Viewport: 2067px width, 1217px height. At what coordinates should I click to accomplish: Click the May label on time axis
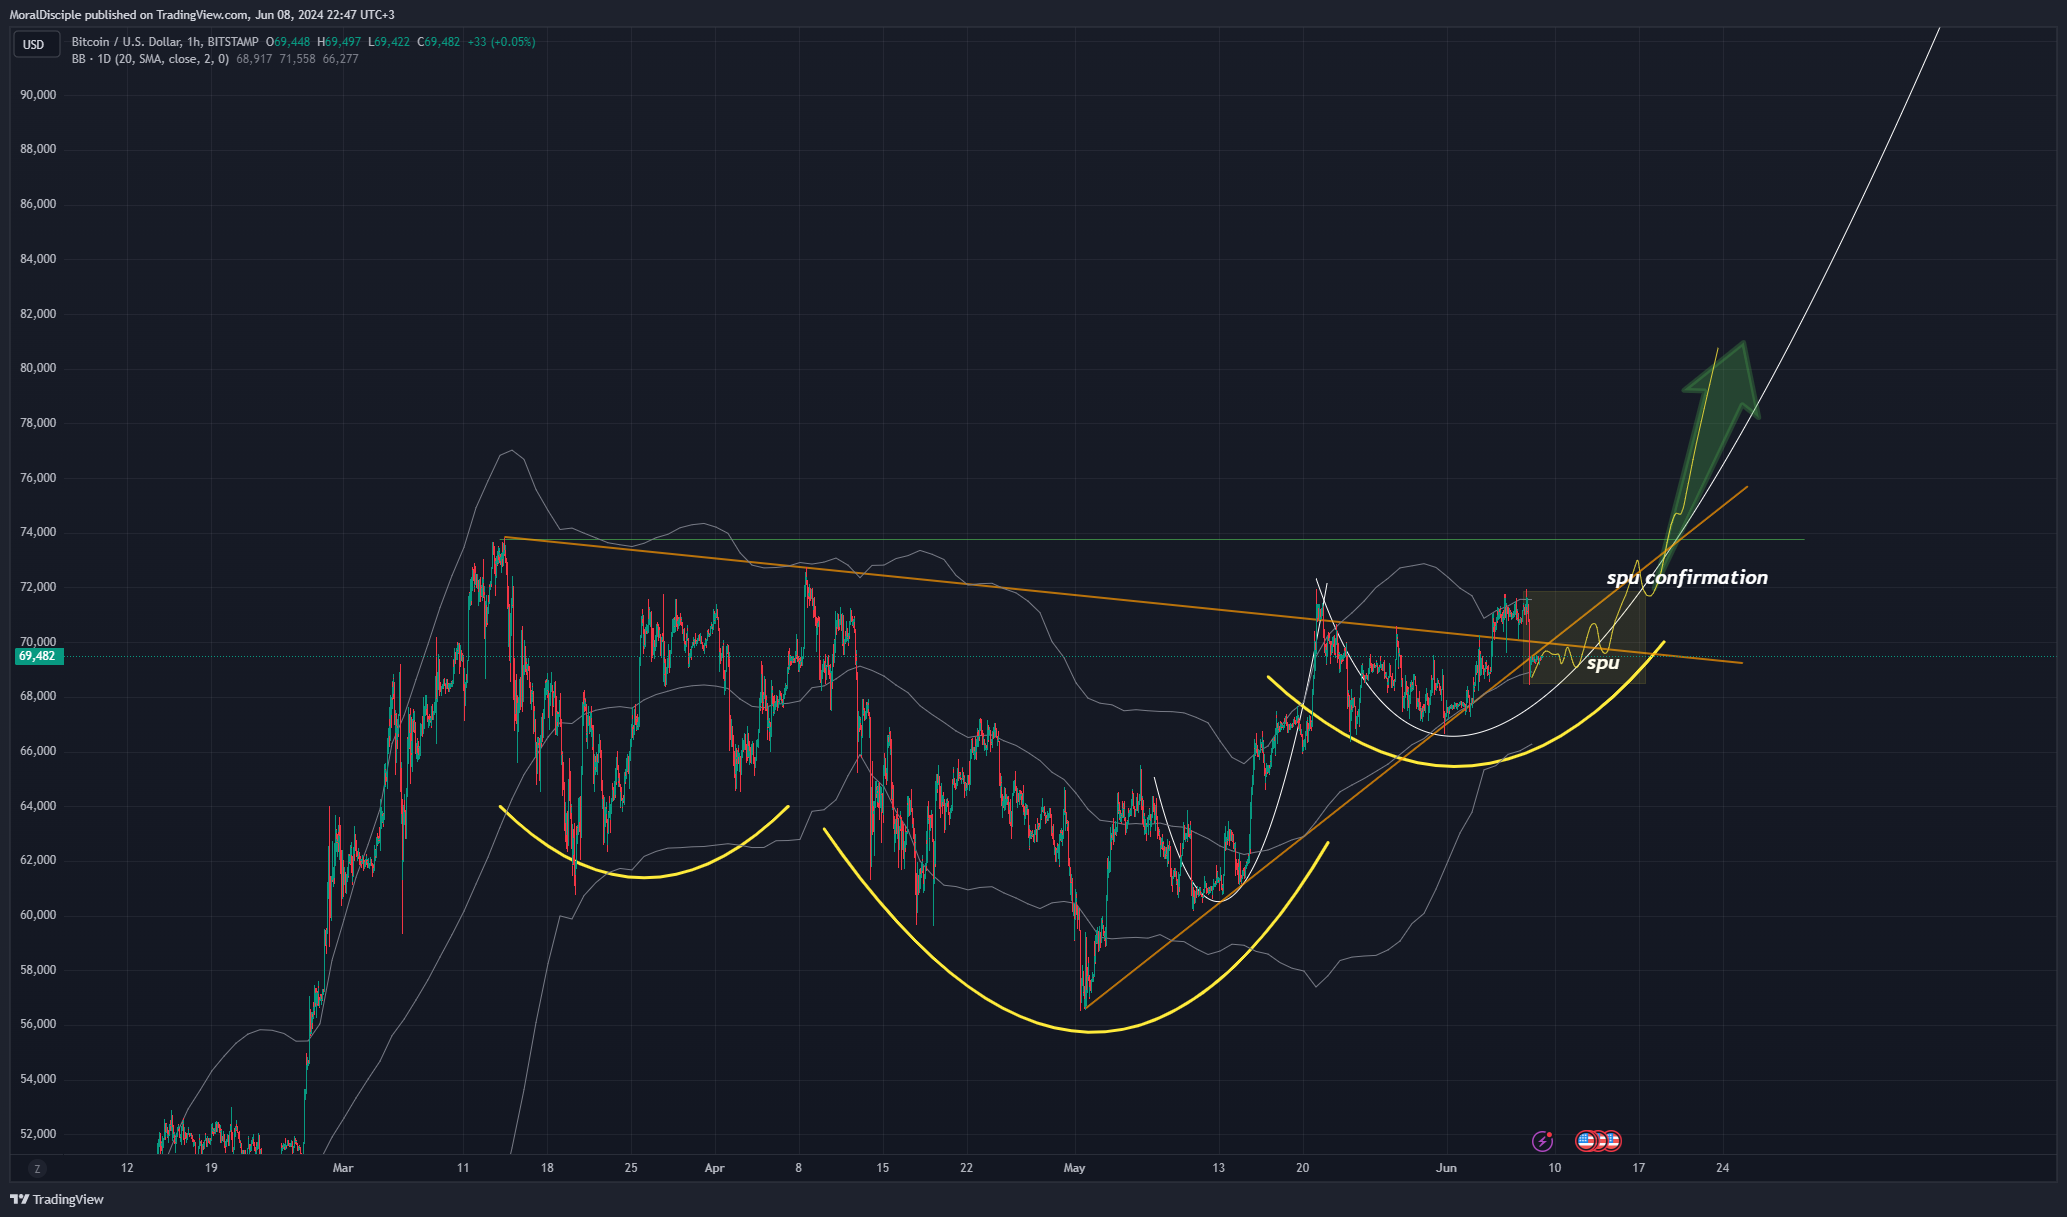[1074, 1168]
